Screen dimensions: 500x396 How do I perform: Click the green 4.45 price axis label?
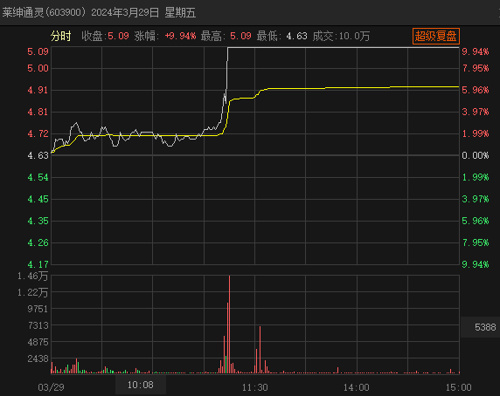38,199
